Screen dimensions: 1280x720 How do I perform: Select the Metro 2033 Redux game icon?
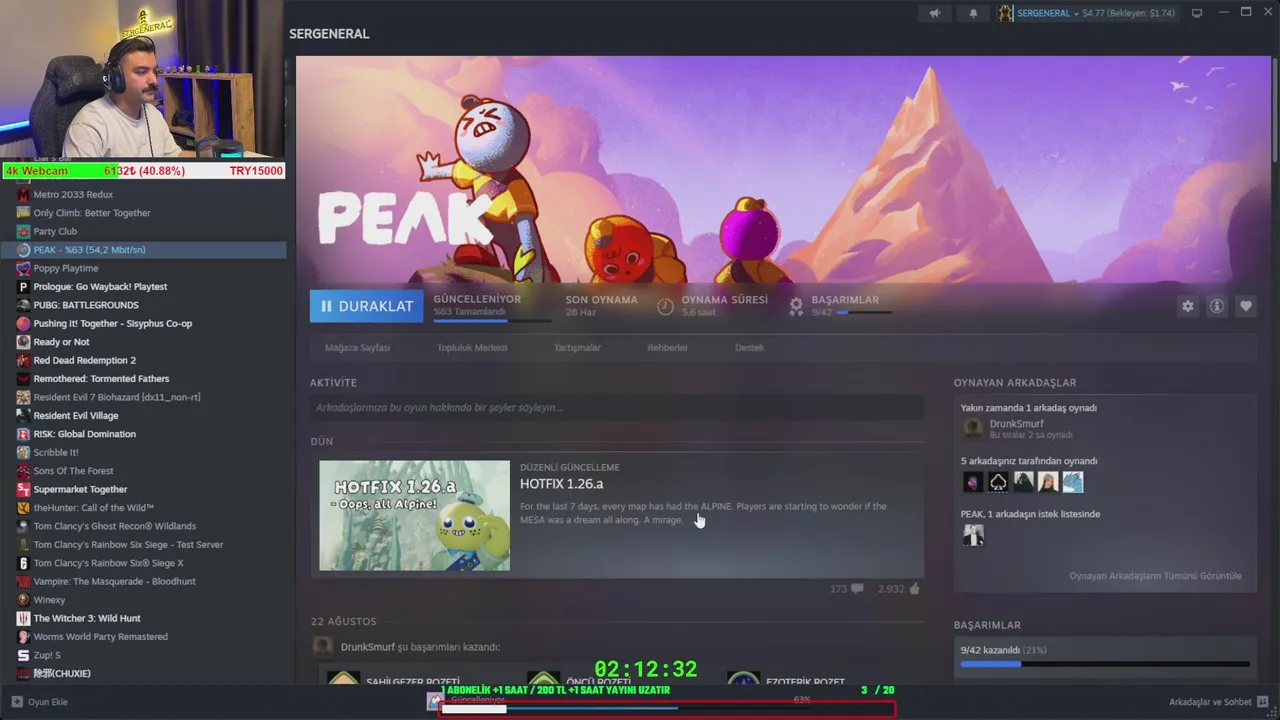click(x=23, y=194)
